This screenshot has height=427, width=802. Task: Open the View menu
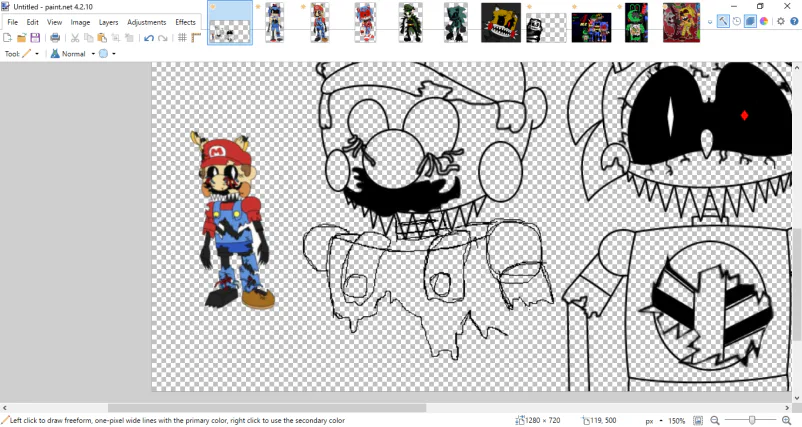click(54, 22)
